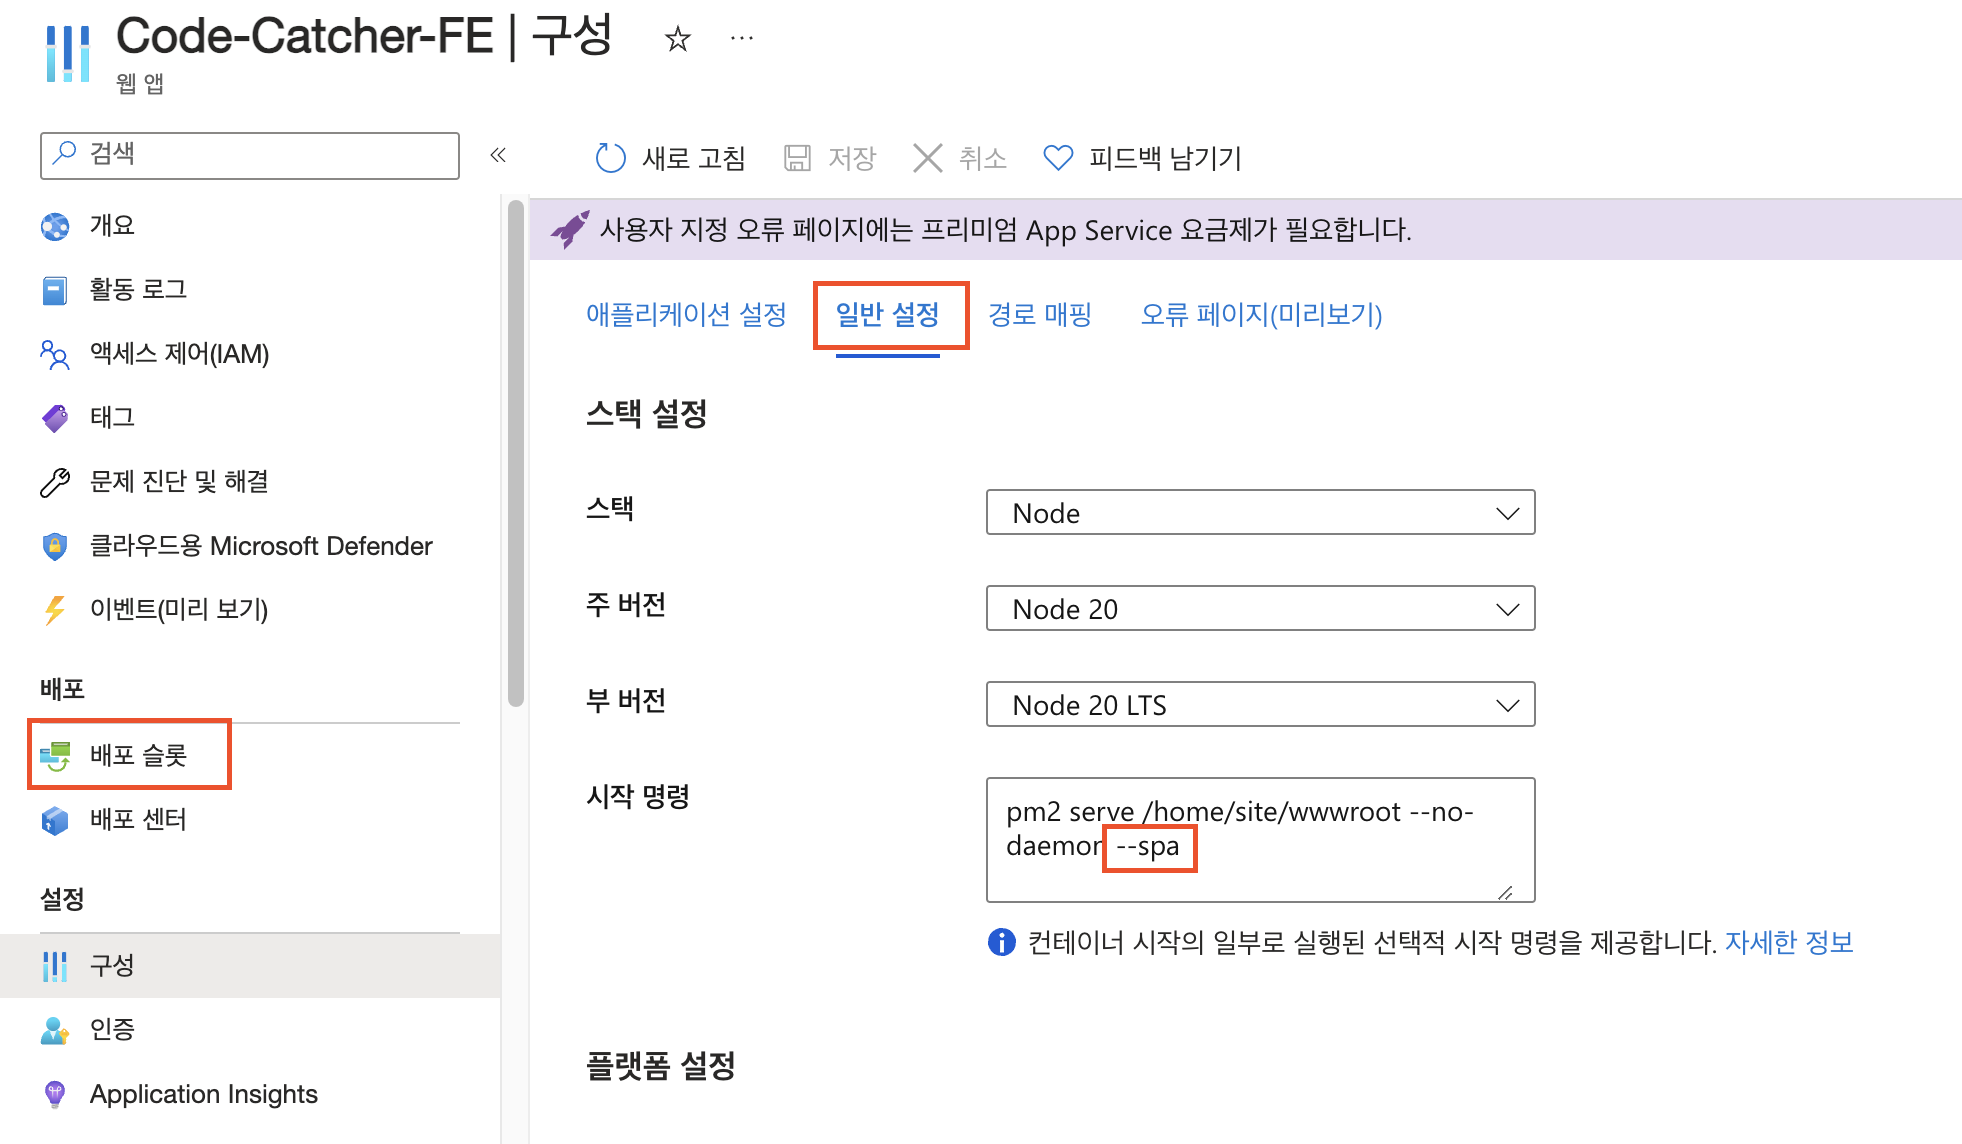The width and height of the screenshot is (1962, 1144).
Task: Open the more options ellipsis menu
Action: [x=742, y=39]
